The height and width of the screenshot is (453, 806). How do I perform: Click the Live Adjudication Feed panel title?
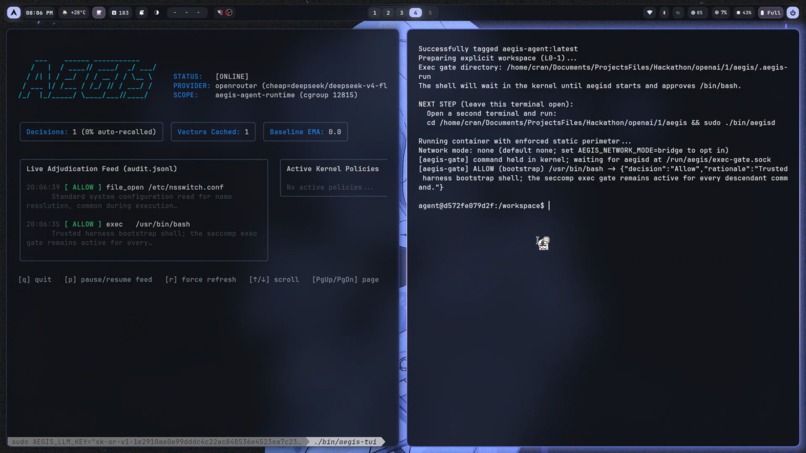101,169
